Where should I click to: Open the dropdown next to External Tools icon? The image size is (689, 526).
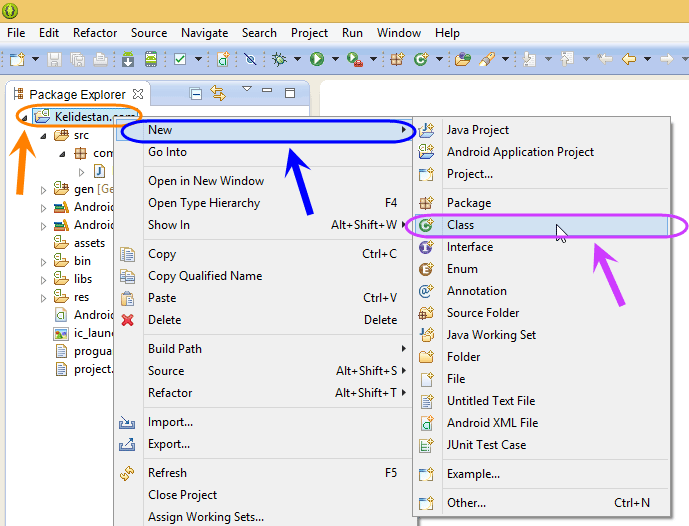click(374, 59)
